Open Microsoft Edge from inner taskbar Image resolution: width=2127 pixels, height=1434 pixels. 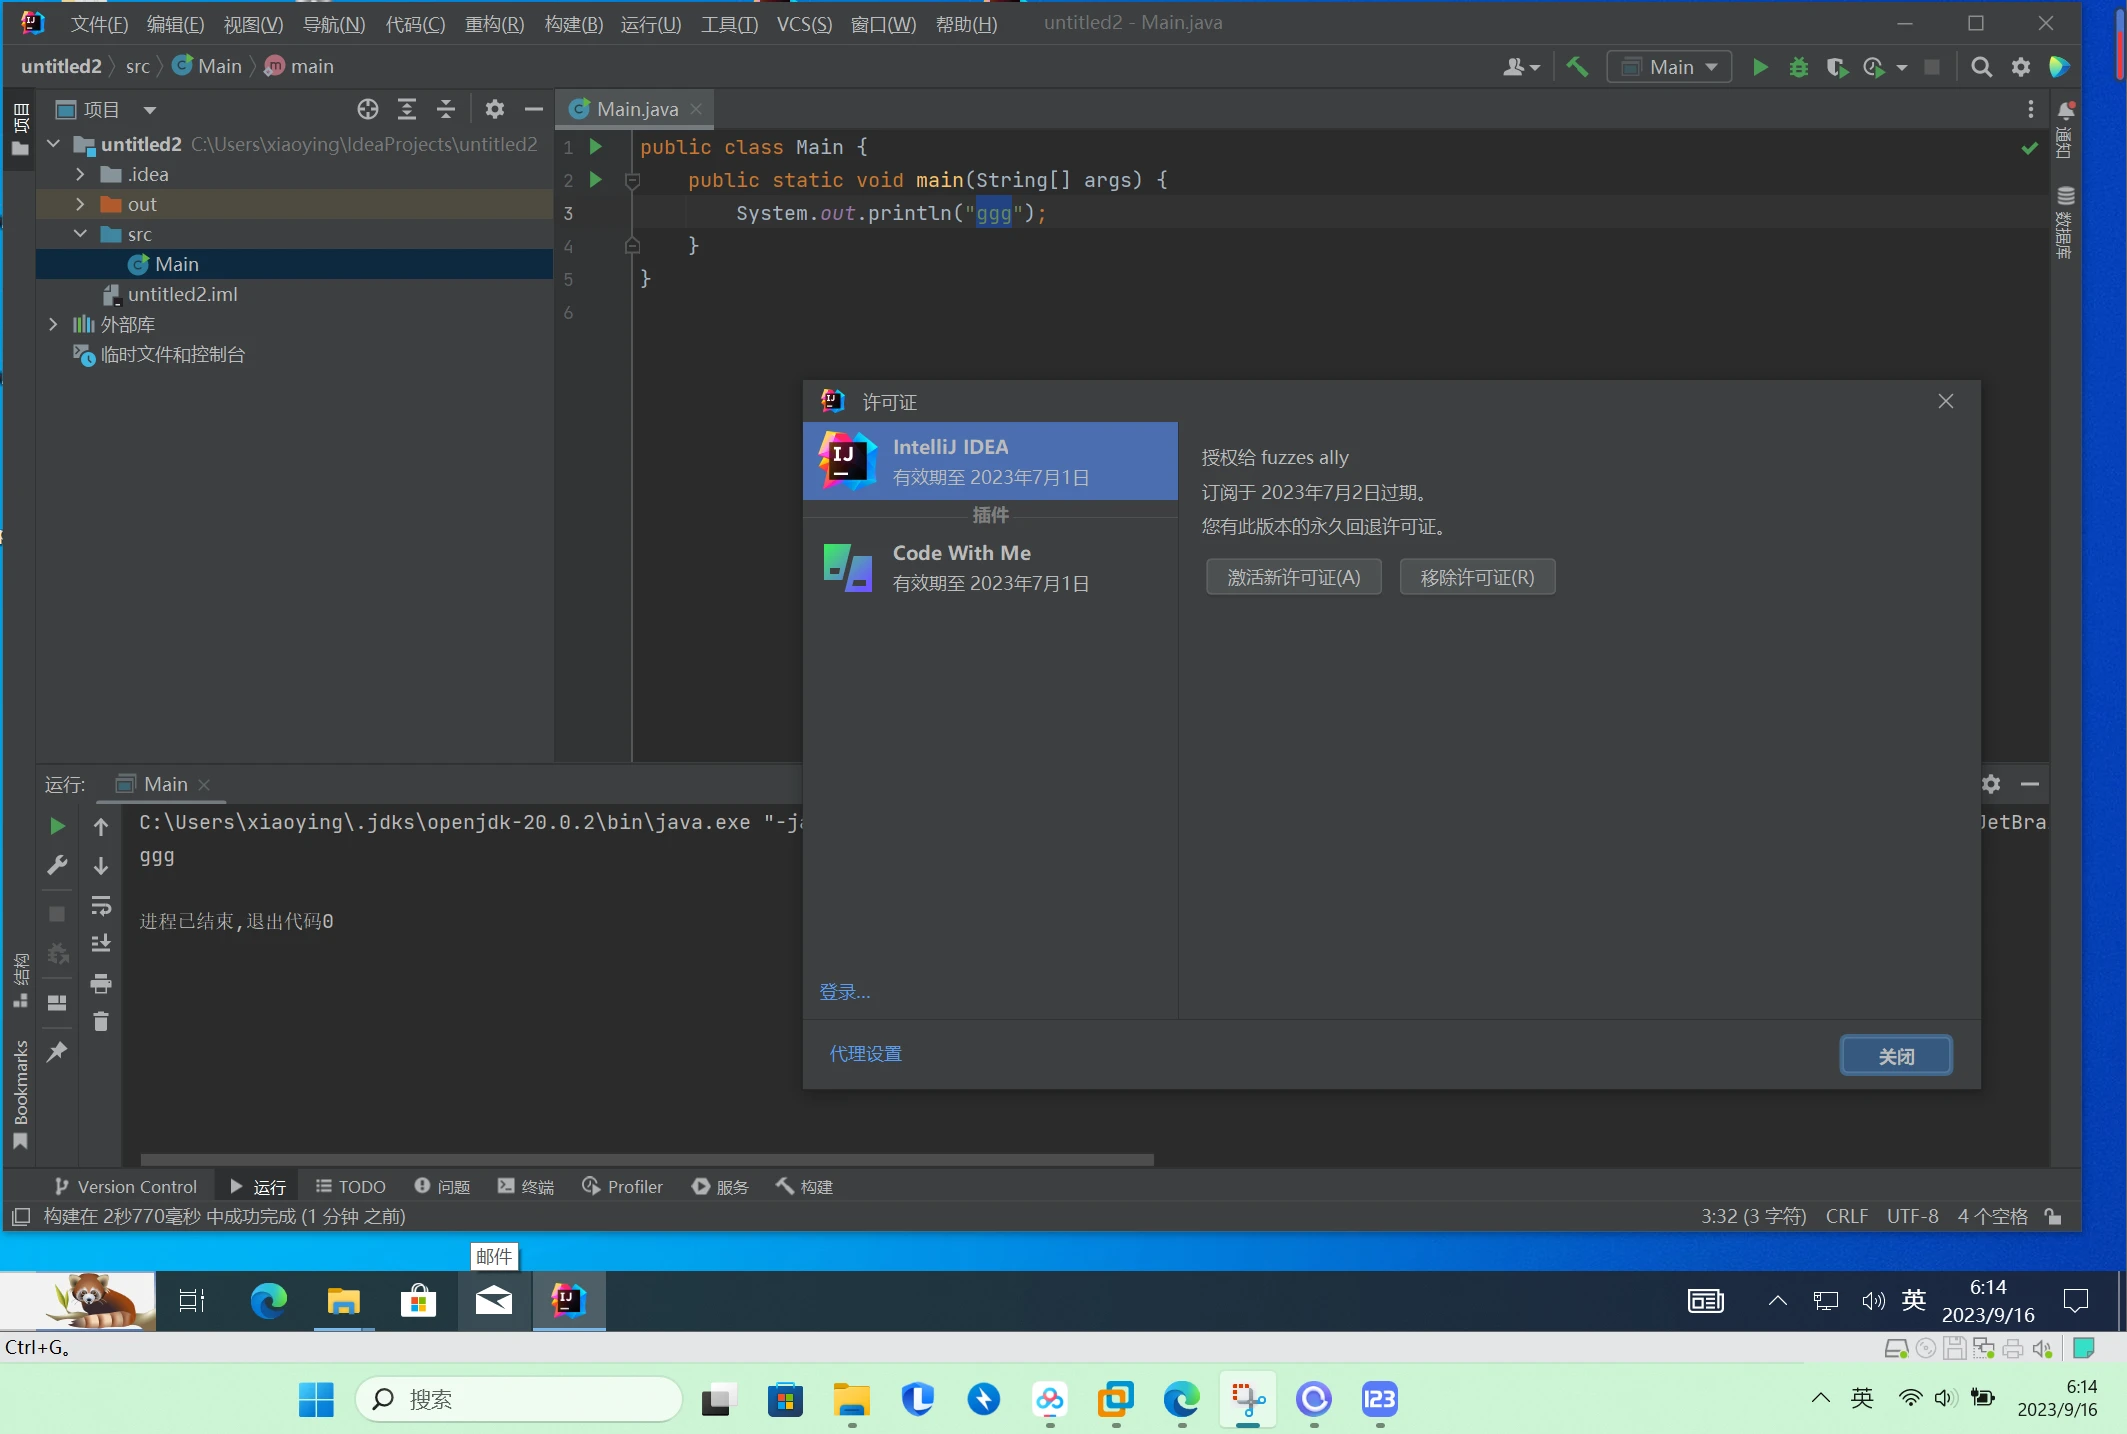pyautogui.click(x=268, y=1300)
